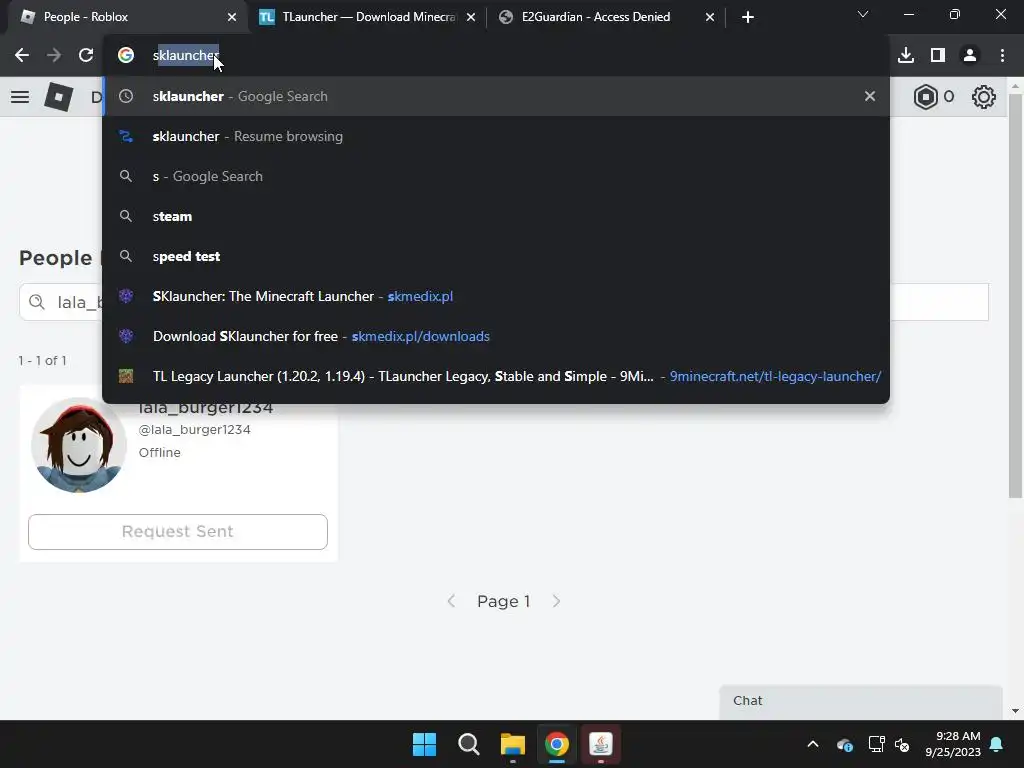Open a new browser tab
Screen dimensions: 1024x768
pyautogui.click(x=748, y=17)
